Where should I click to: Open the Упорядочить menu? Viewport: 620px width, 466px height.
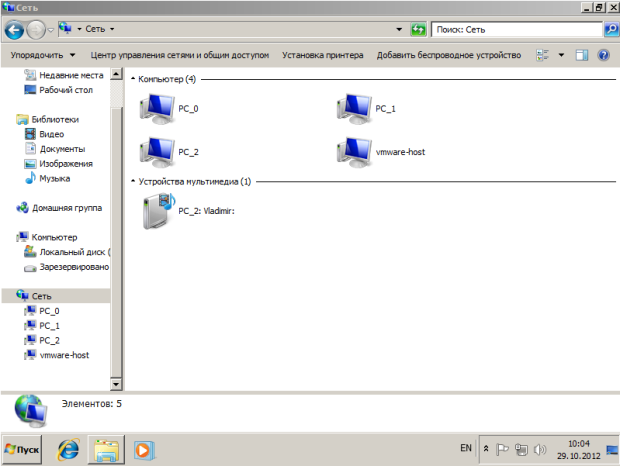(42, 55)
